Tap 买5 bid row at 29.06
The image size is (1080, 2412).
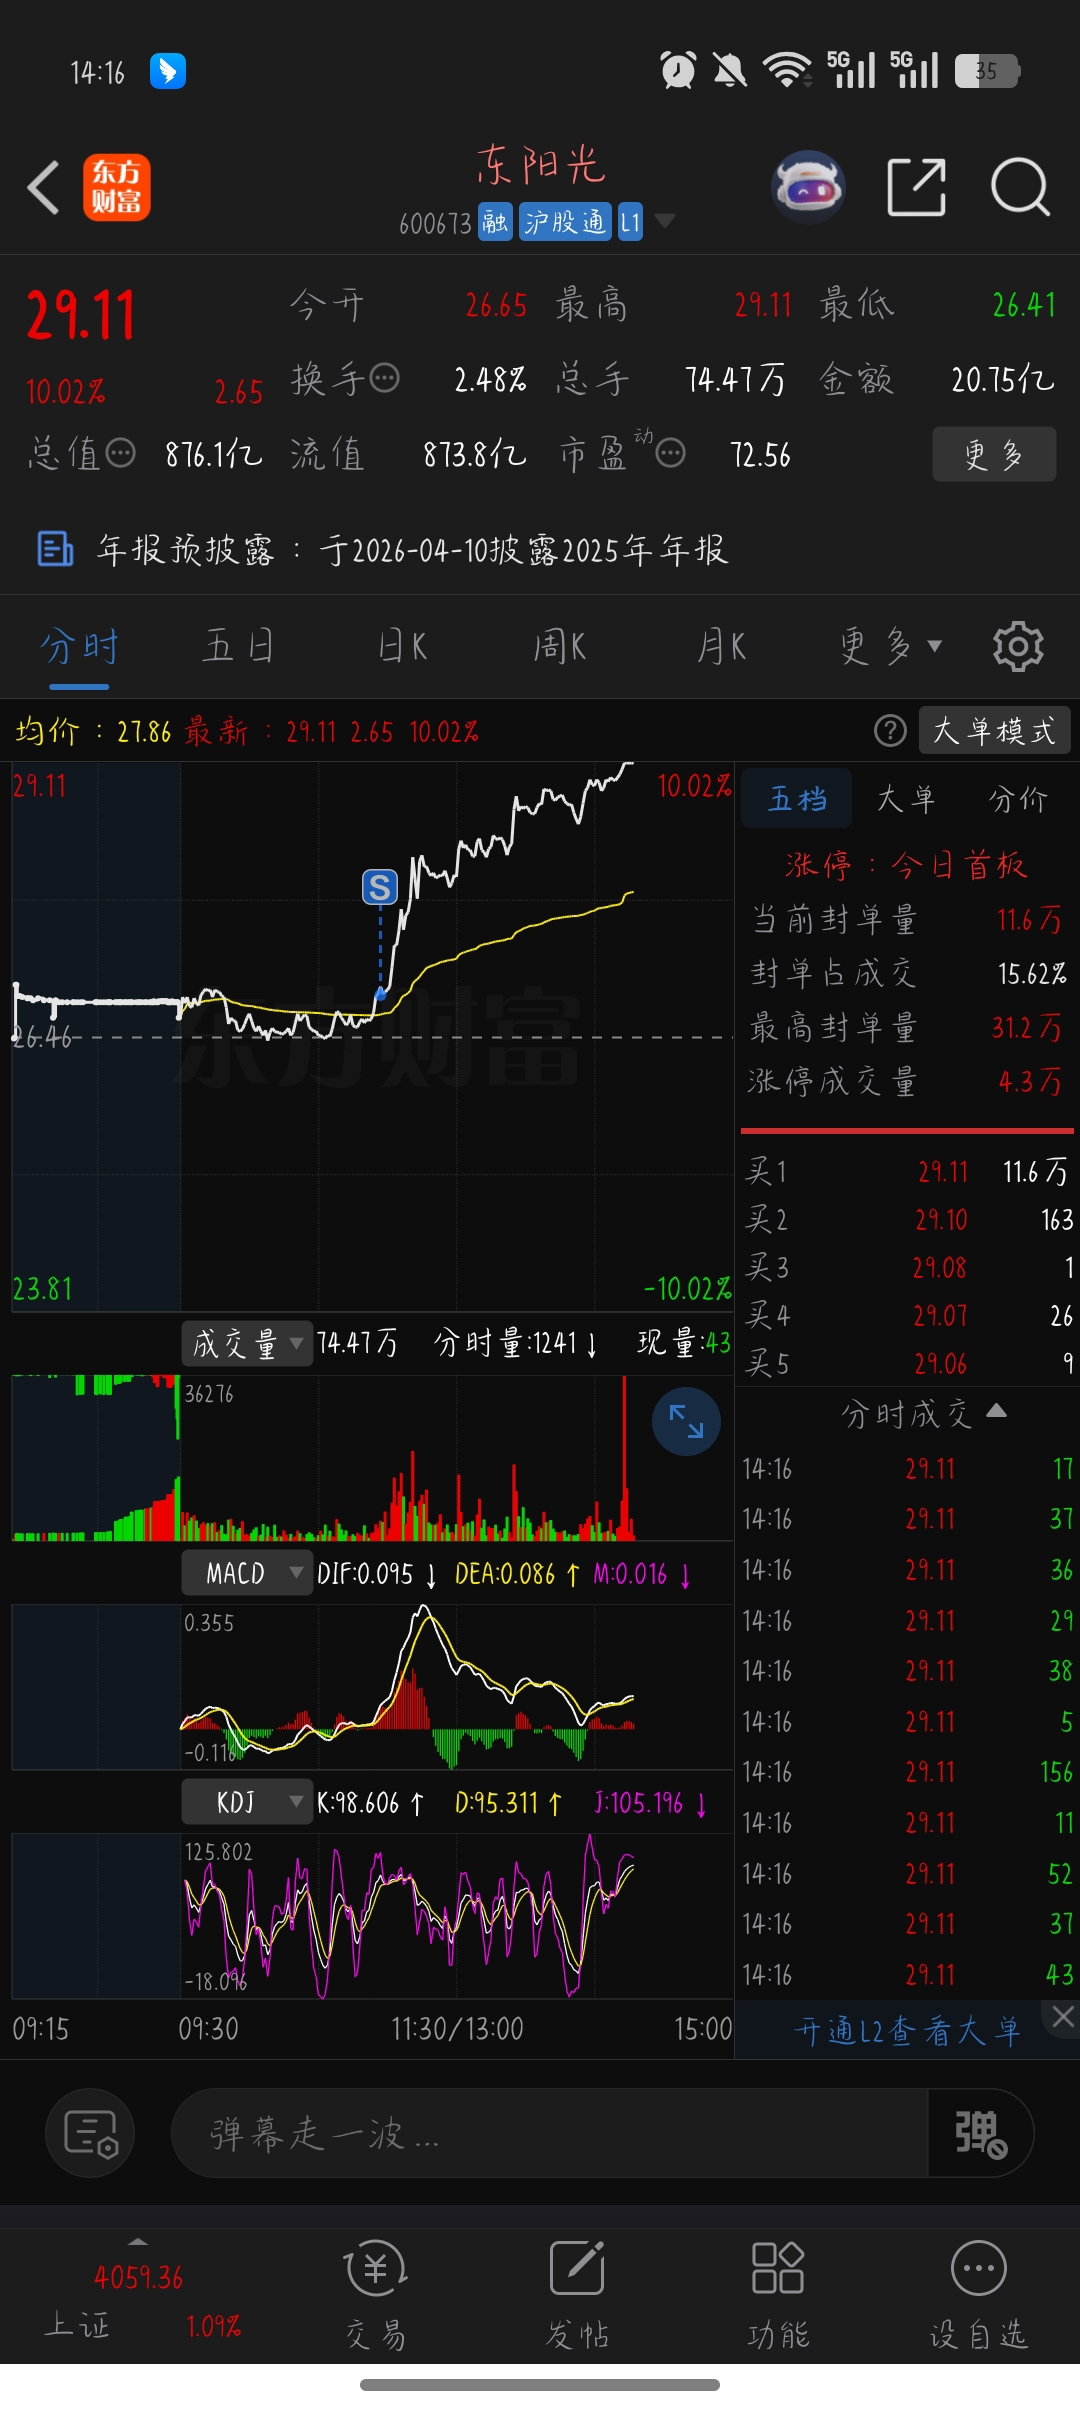click(x=908, y=1363)
